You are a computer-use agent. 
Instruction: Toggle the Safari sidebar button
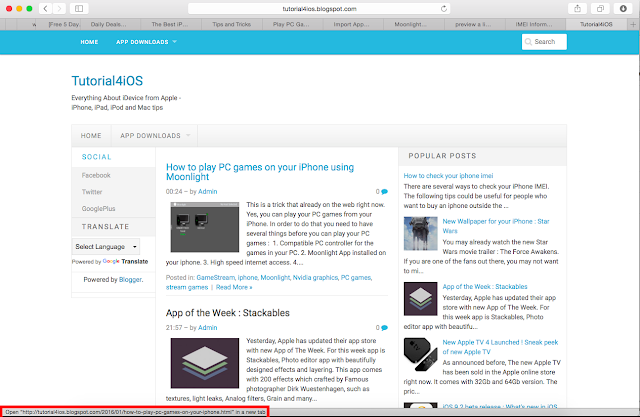click(x=79, y=8)
